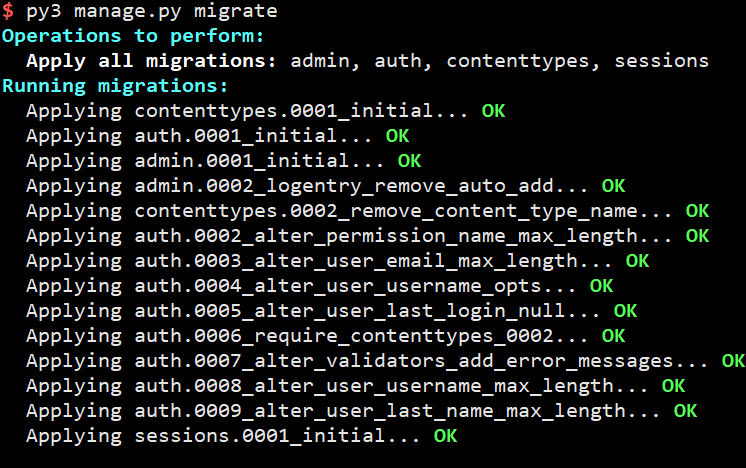Click OK next to auth.0004_alter_user_username_opts

click(601, 286)
